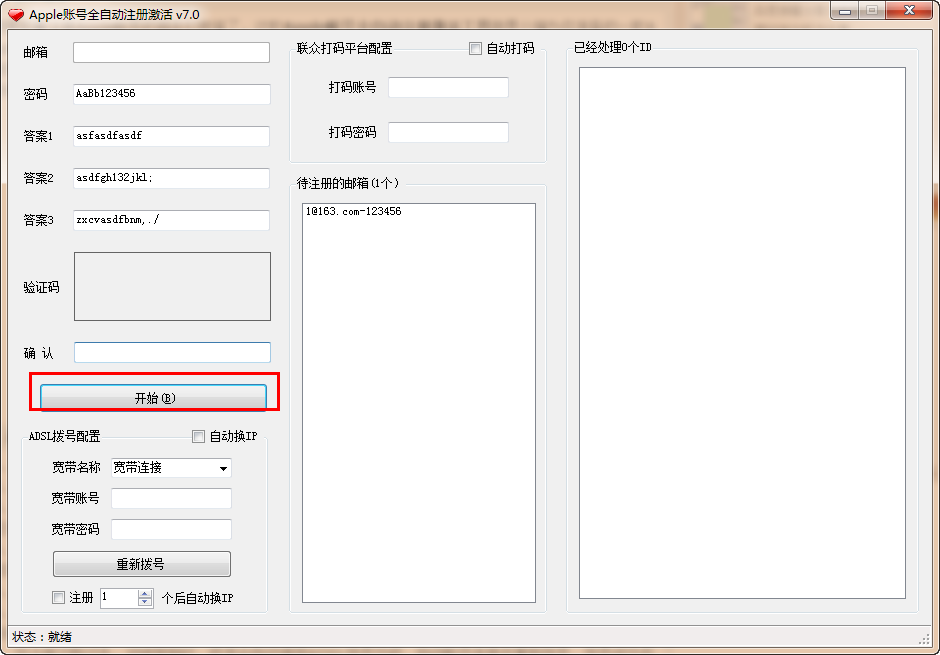Click the 密码 field containing AaBb123456

point(171,94)
